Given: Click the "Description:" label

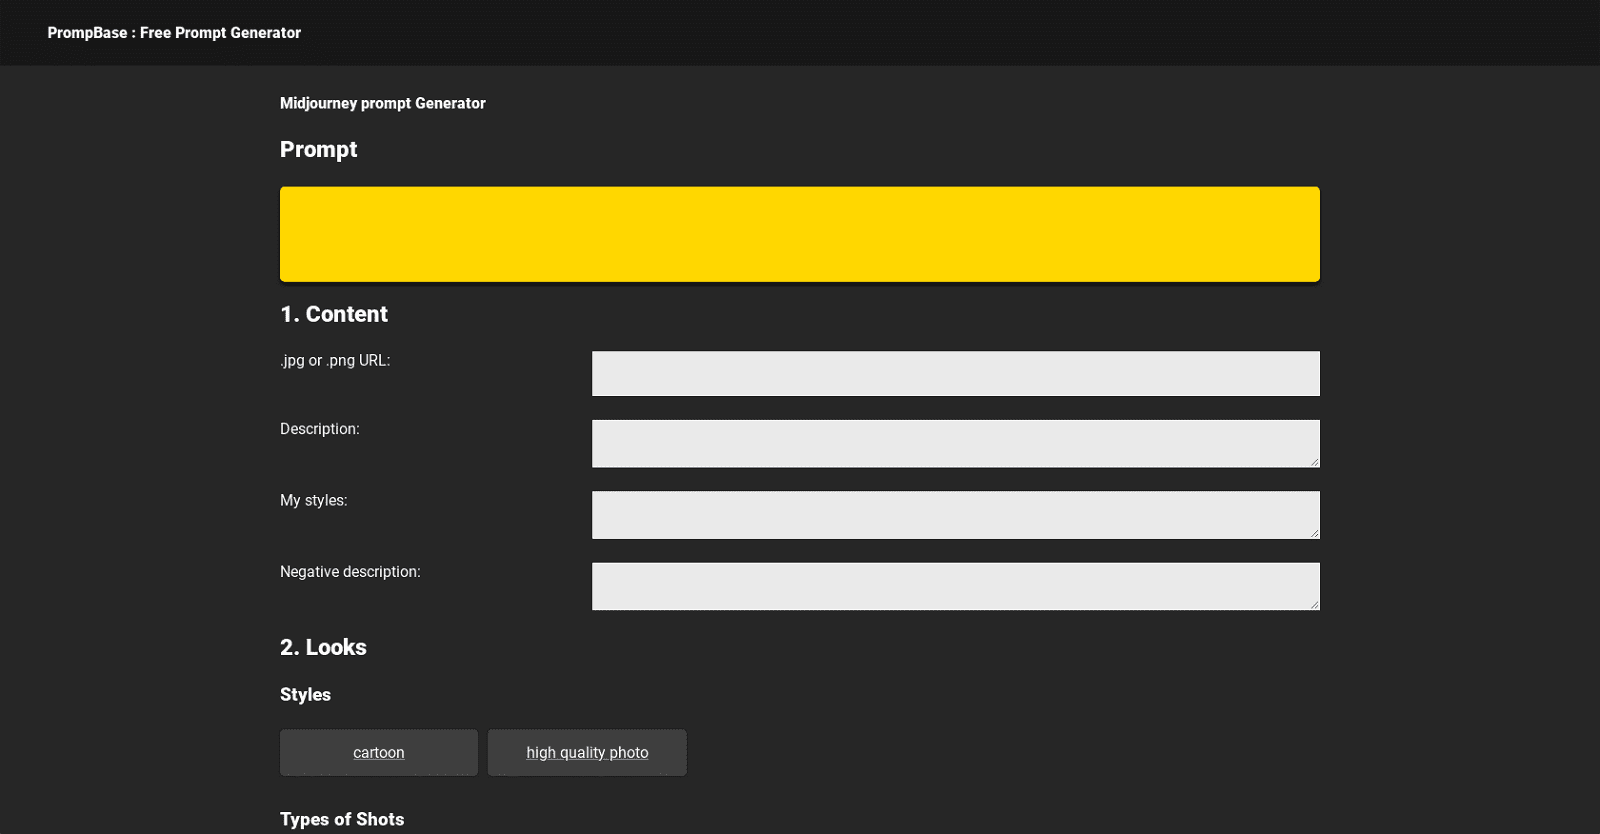Looking at the screenshot, I should coord(319,429).
